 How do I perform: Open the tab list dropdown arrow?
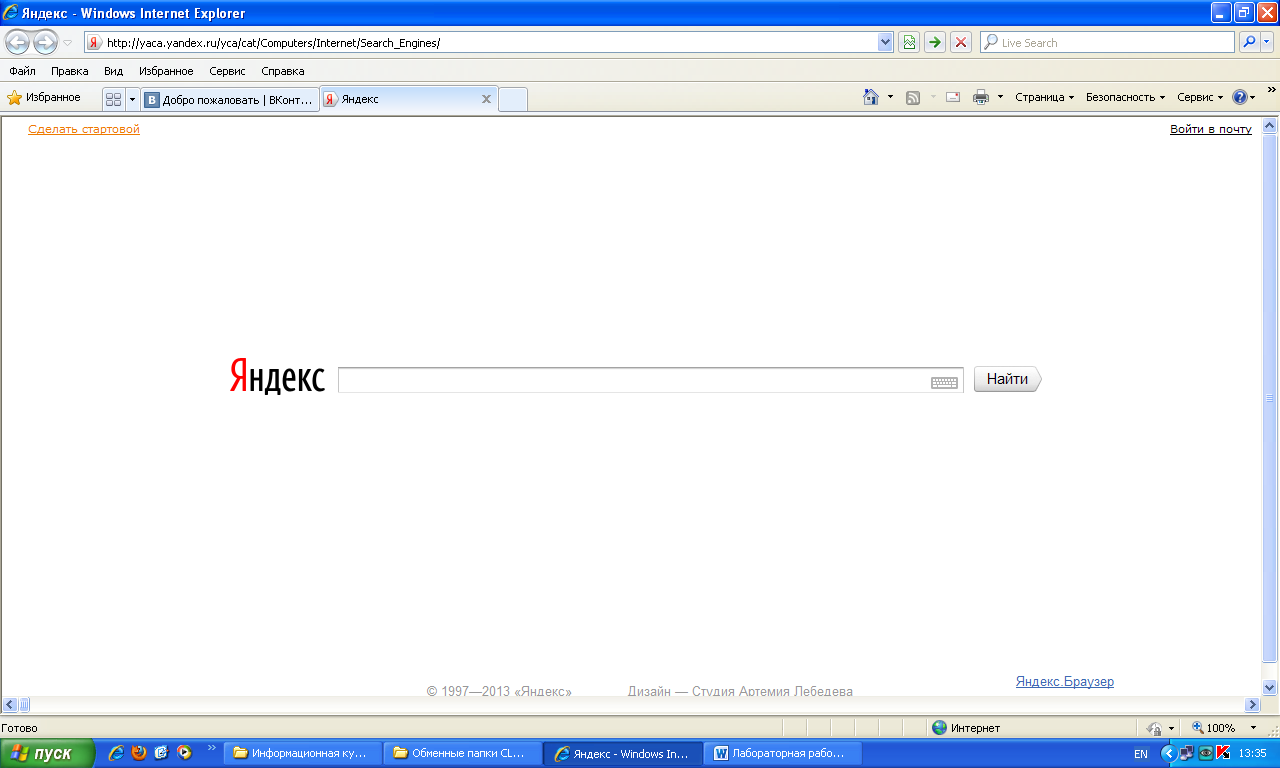pyautogui.click(x=132, y=99)
